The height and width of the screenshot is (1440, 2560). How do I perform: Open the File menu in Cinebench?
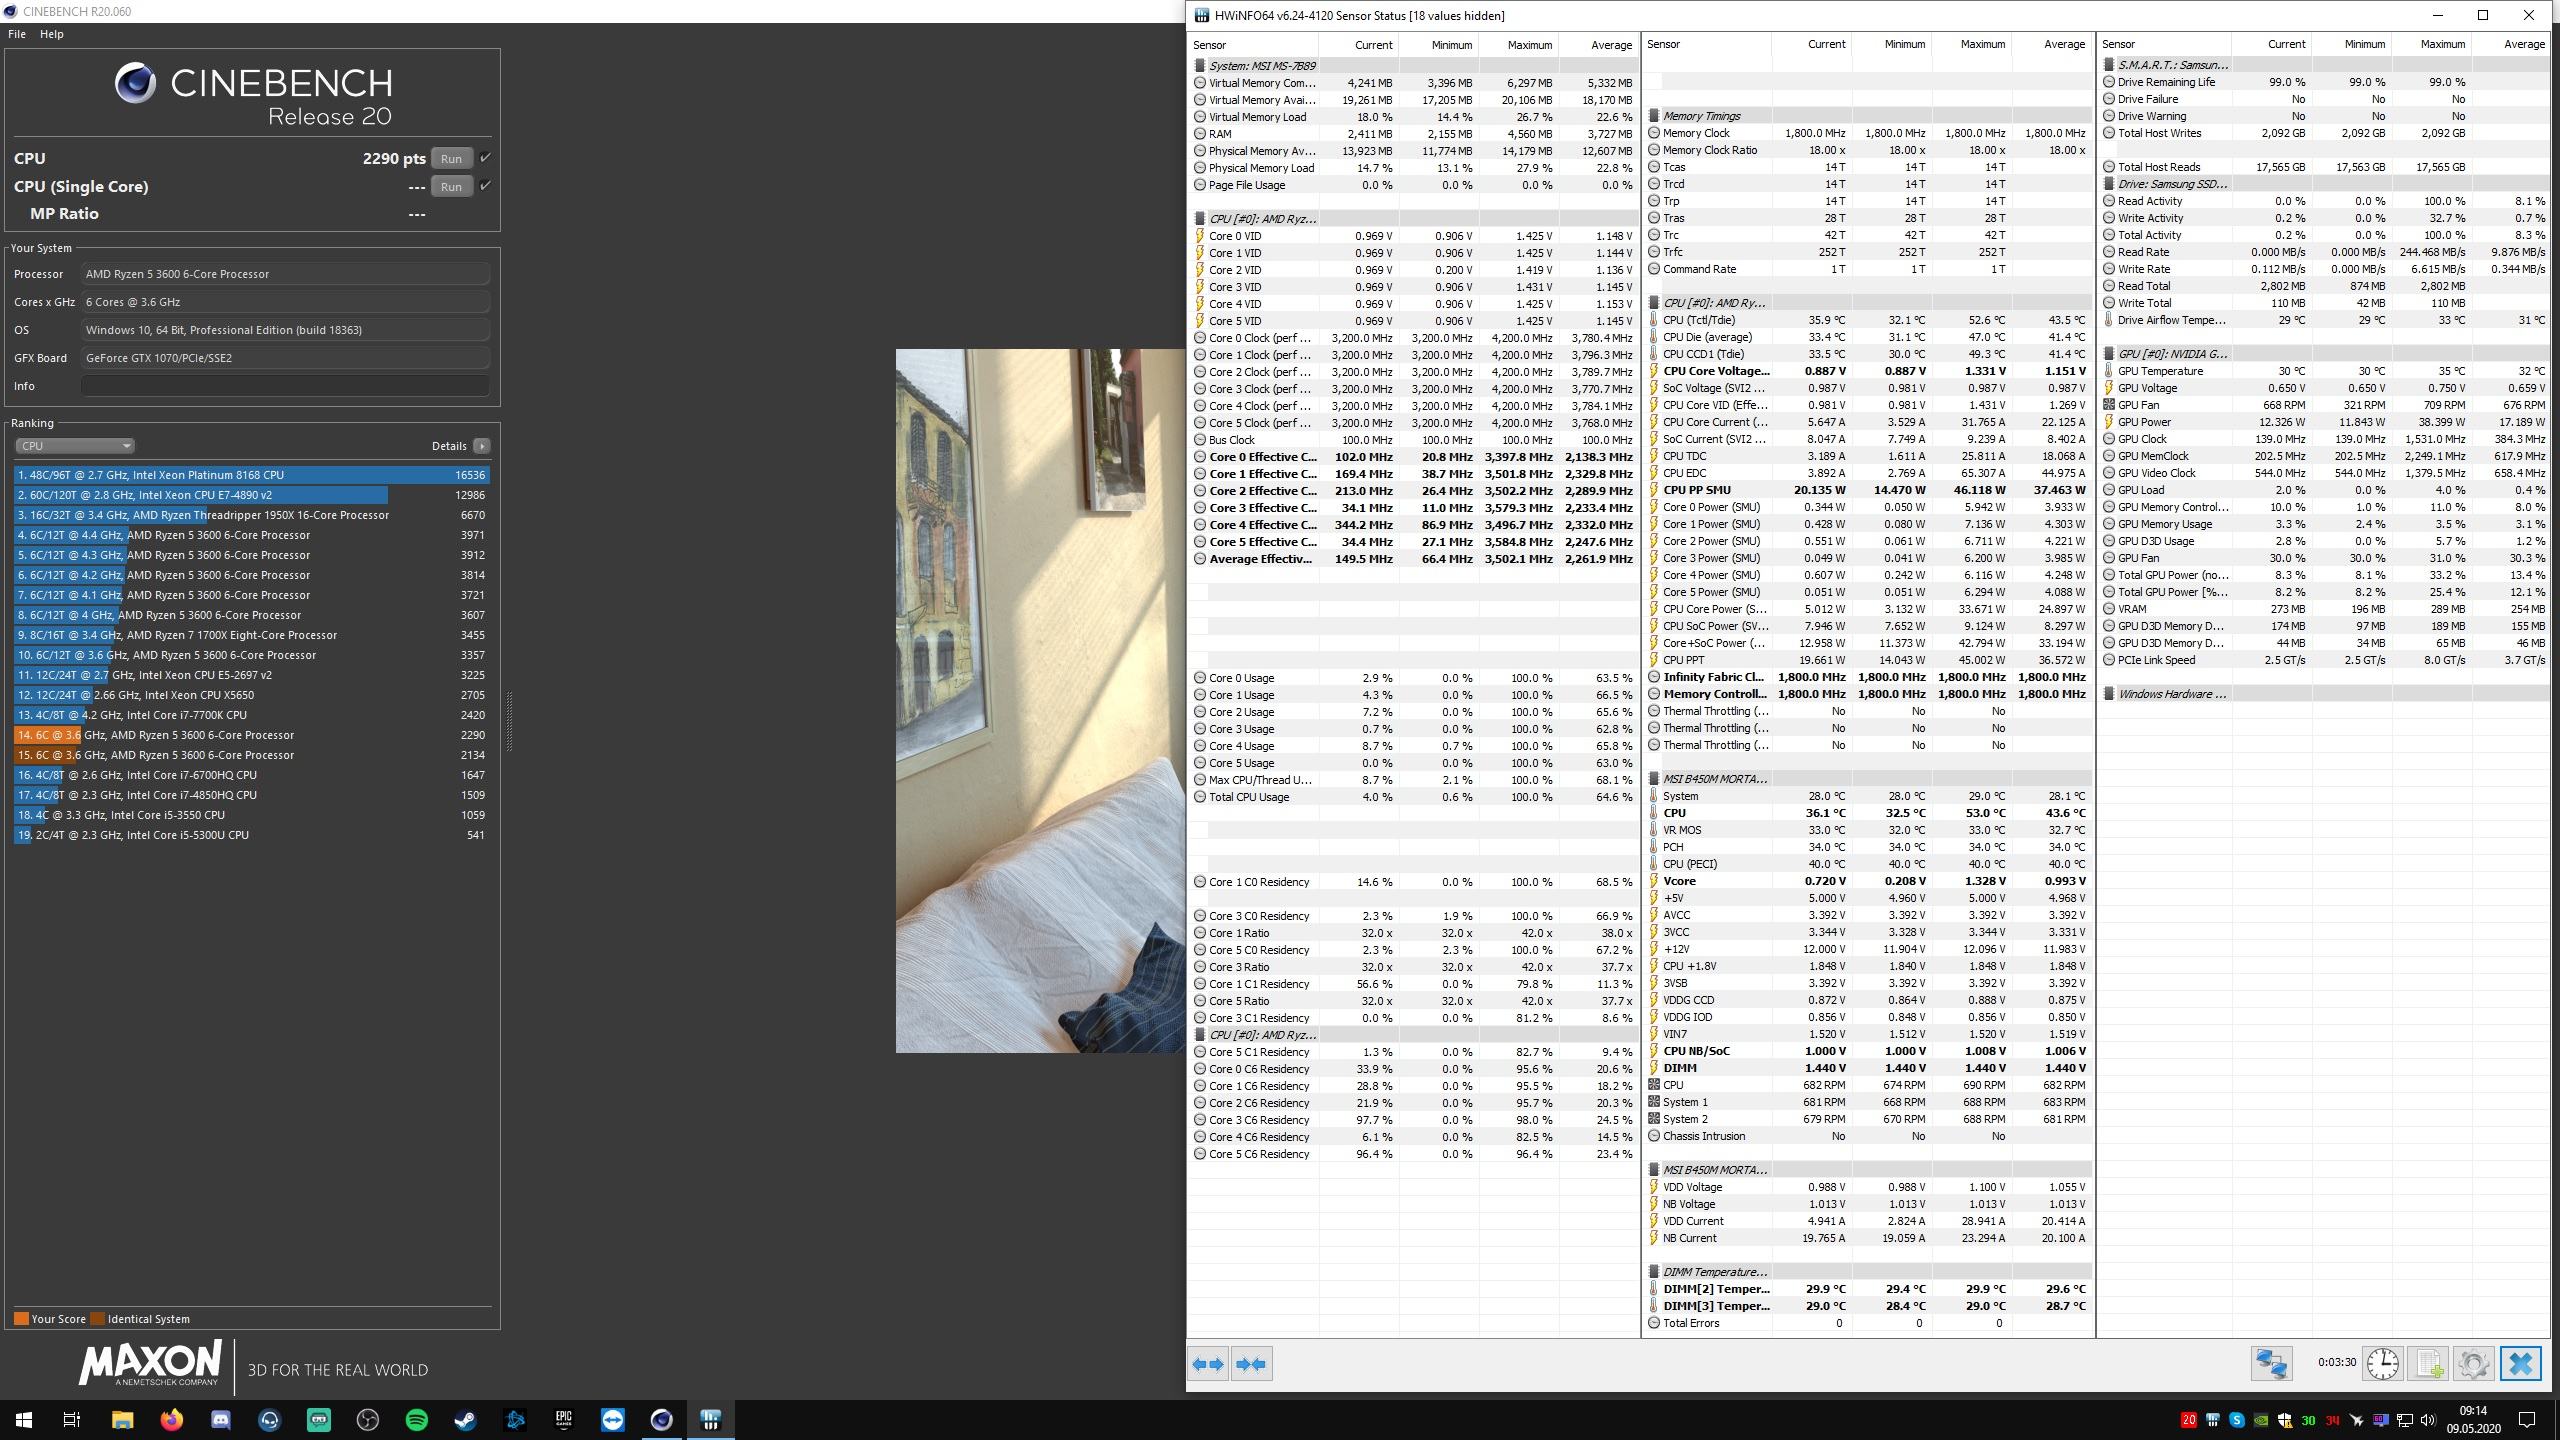pos(17,34)
